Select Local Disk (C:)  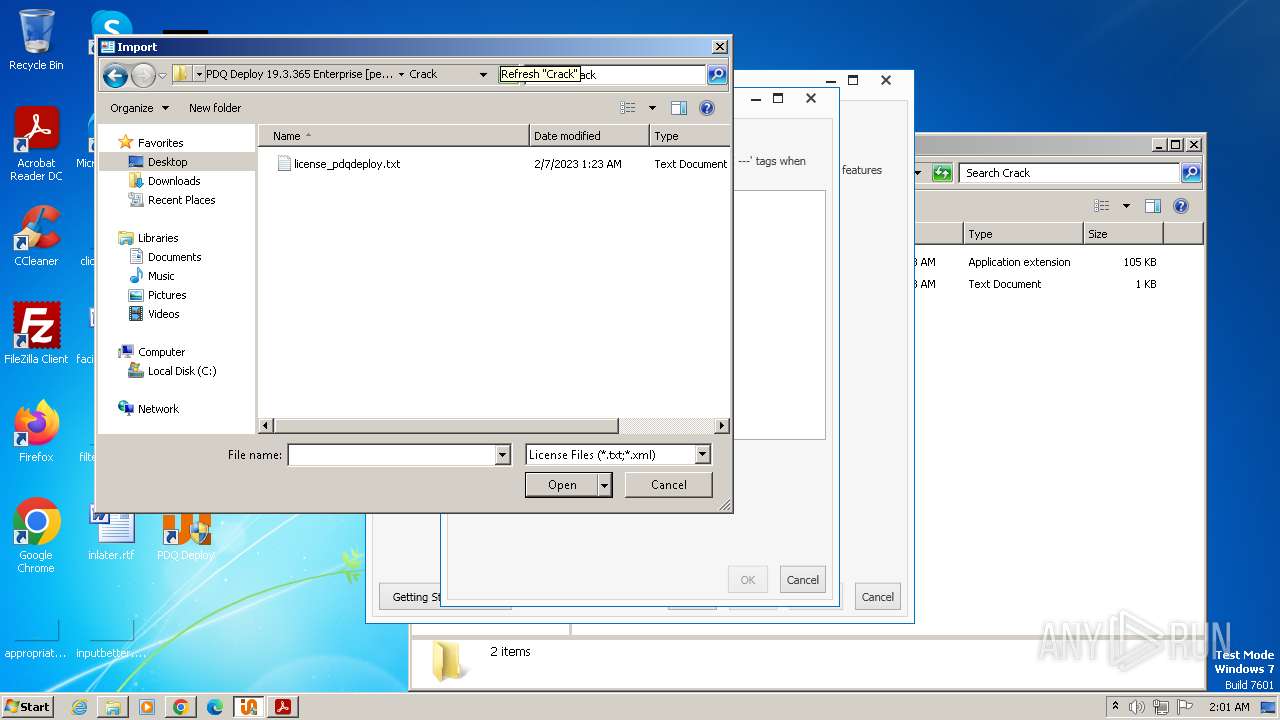(x=182, y=371)
